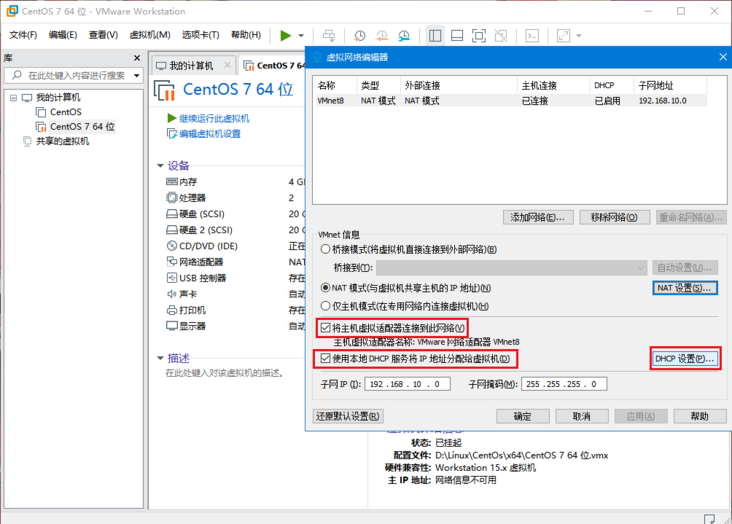Toggle 使用本地 DHCP 服务 checkbox

325,359
